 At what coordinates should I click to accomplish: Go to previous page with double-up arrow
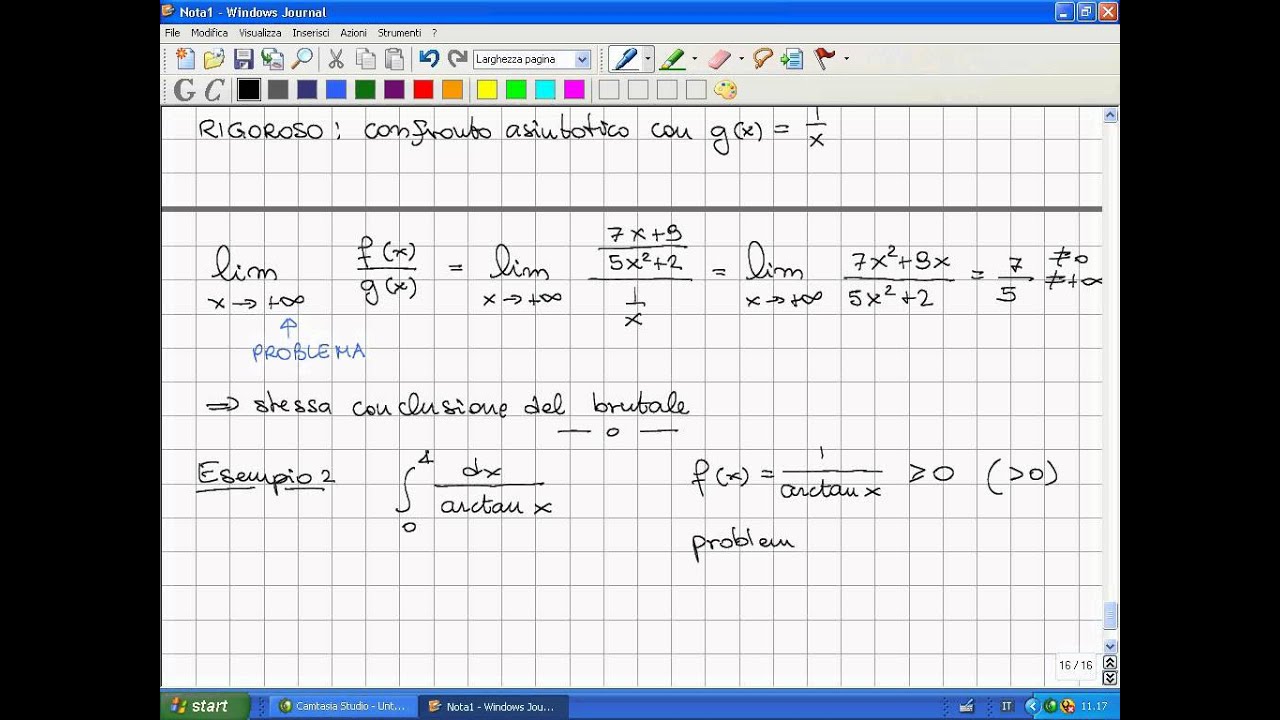[1110, 662]
